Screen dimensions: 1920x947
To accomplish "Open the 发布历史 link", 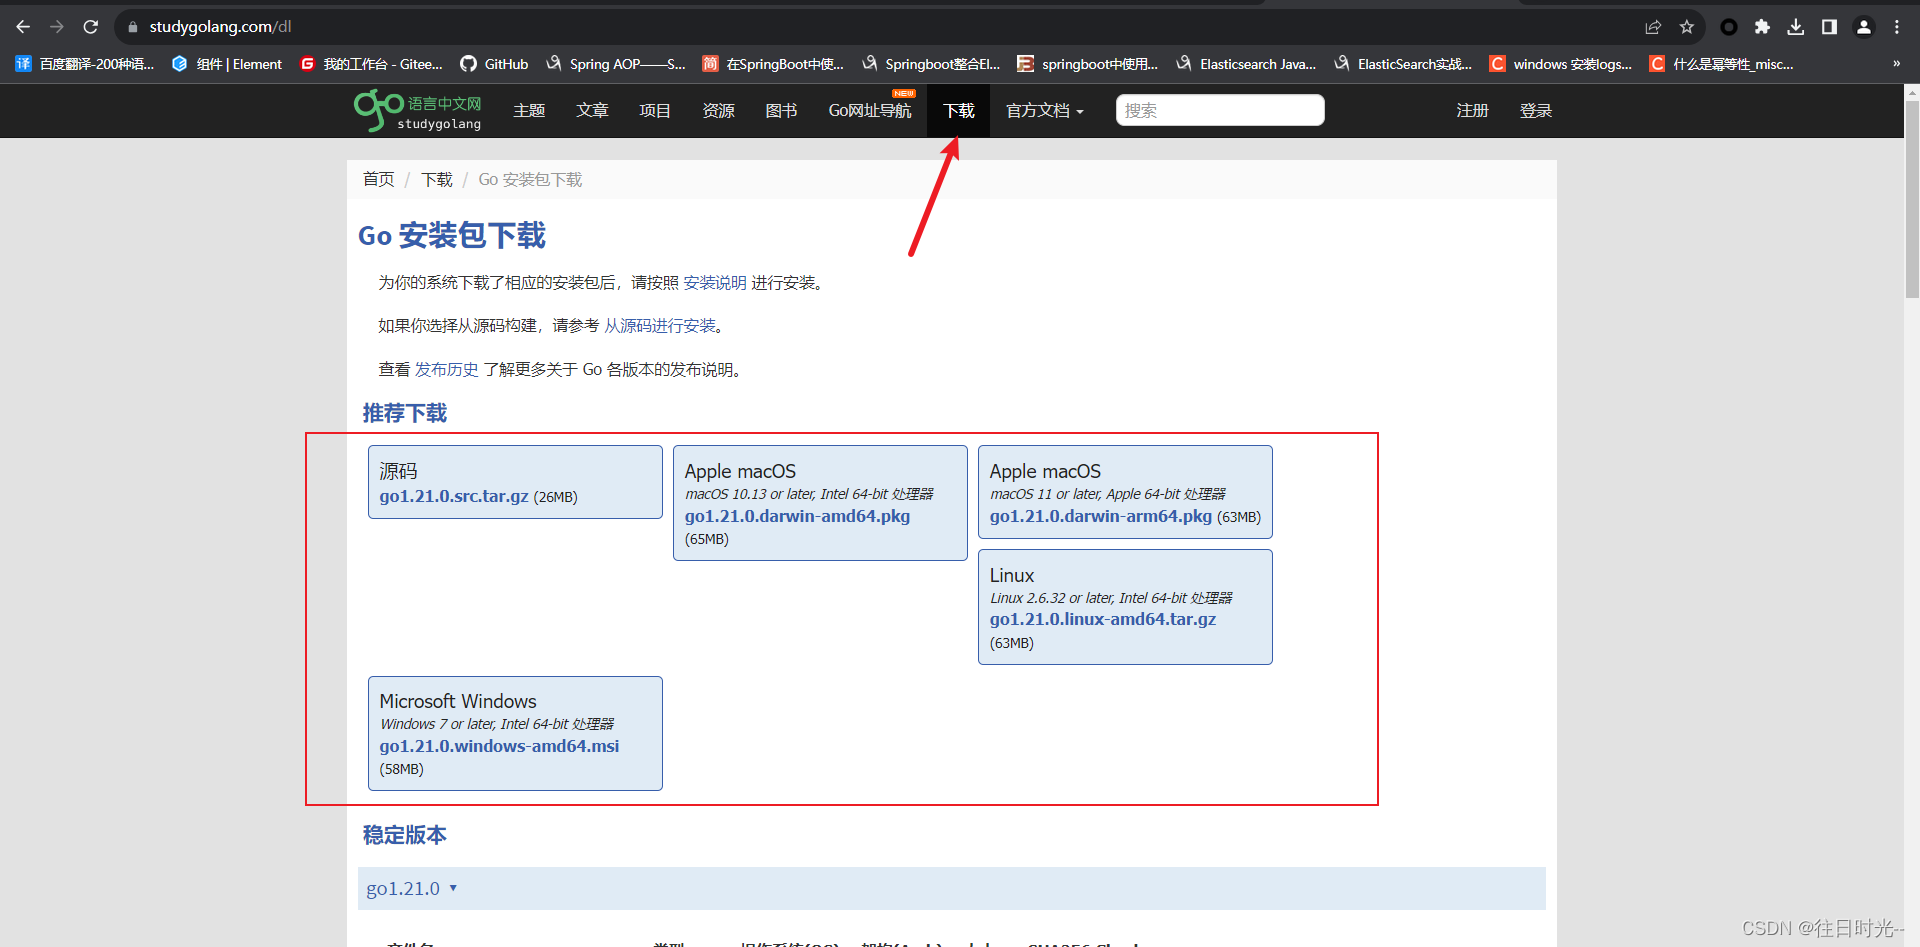I will tap(447, 370).
